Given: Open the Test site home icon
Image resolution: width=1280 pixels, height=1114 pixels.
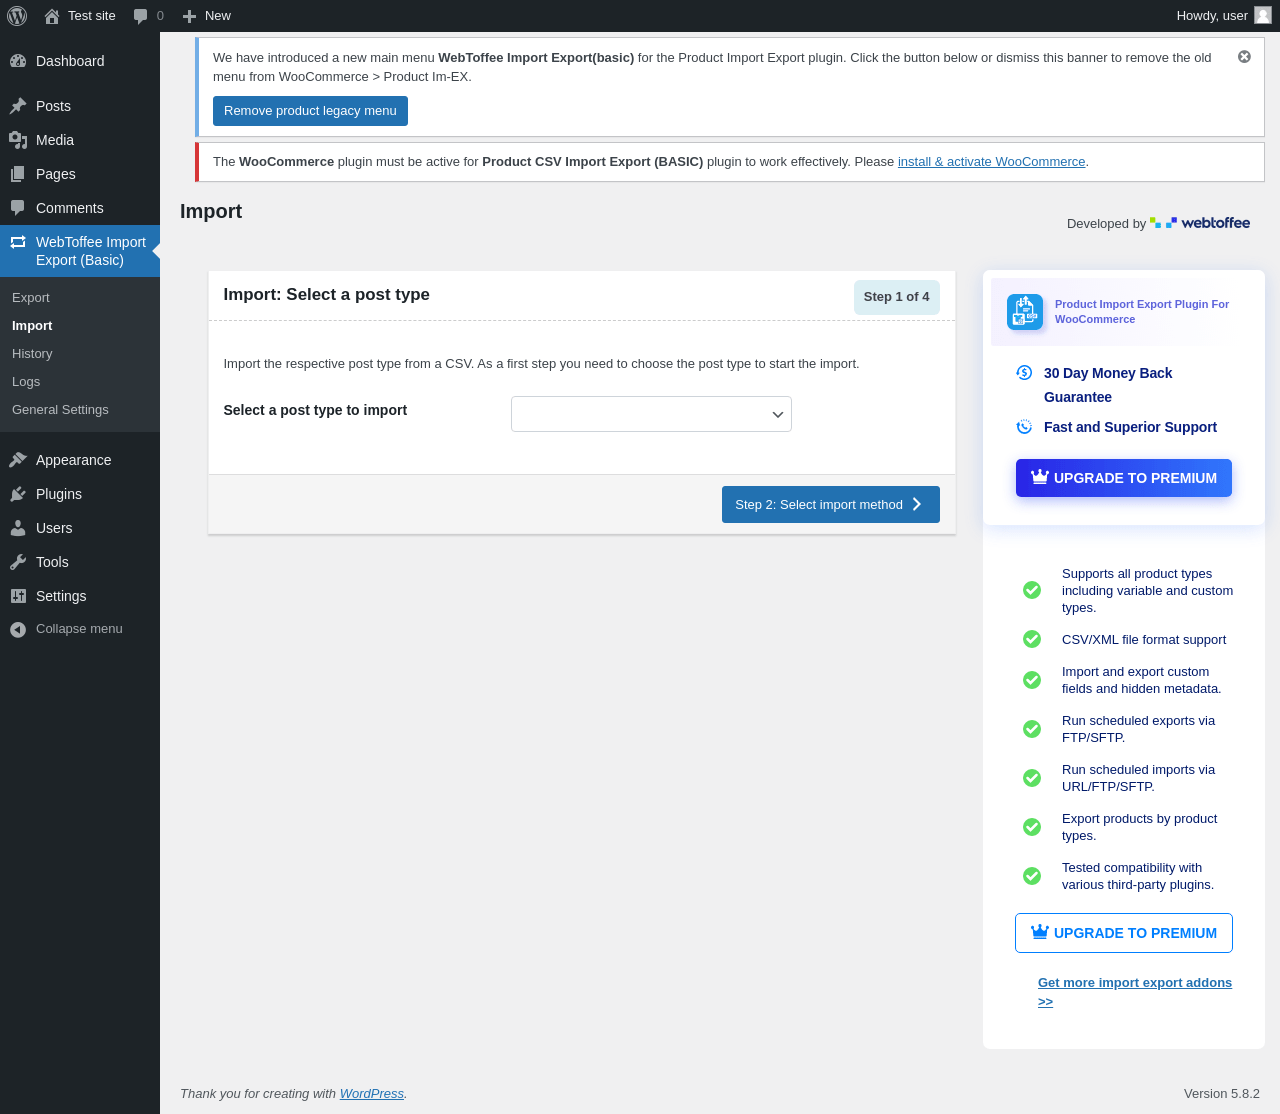Looking at the screenshot, I should [52, 16].
